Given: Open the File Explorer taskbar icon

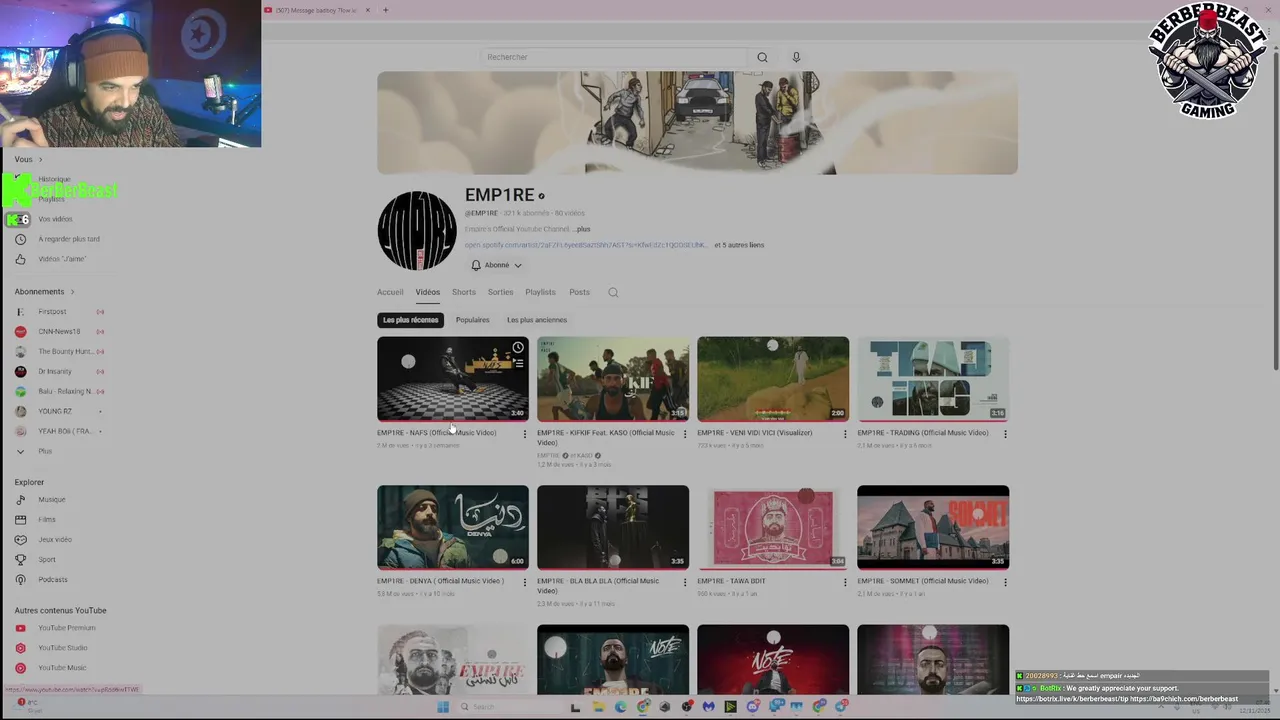Looking at the screenshot, I should pos(598,707).
